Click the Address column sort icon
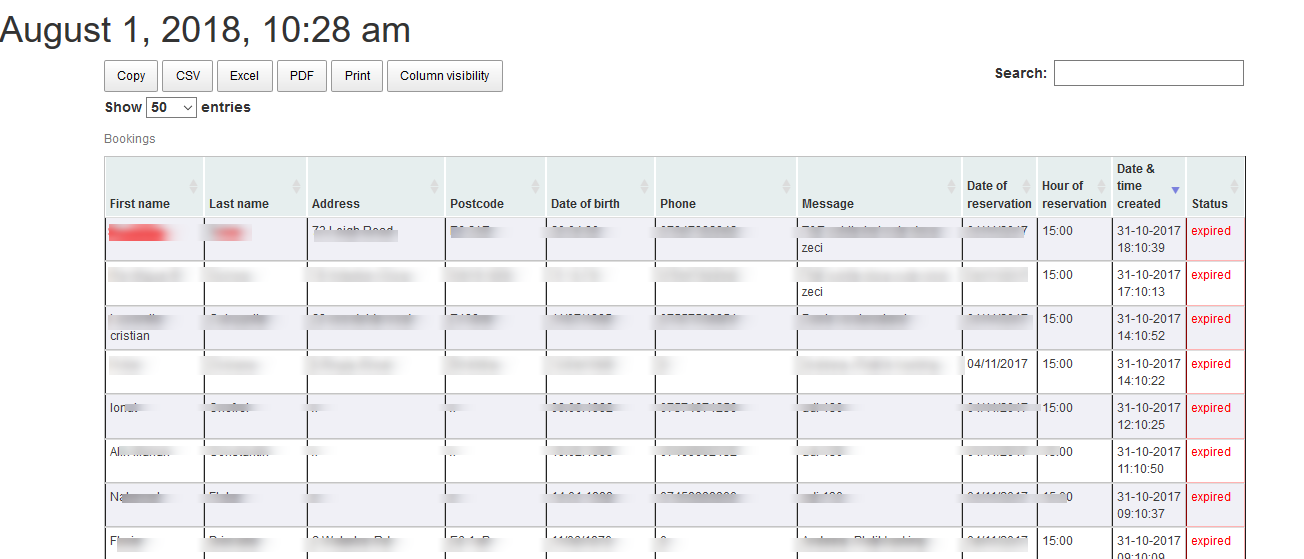 (x=434, y=186)
